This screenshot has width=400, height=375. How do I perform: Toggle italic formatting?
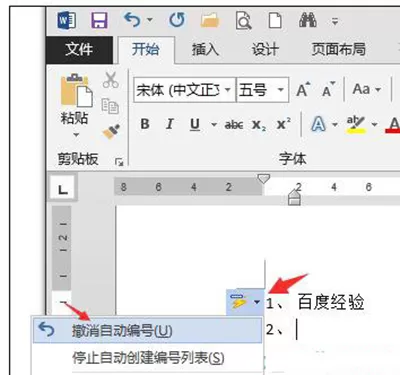(x=170, y=124)
